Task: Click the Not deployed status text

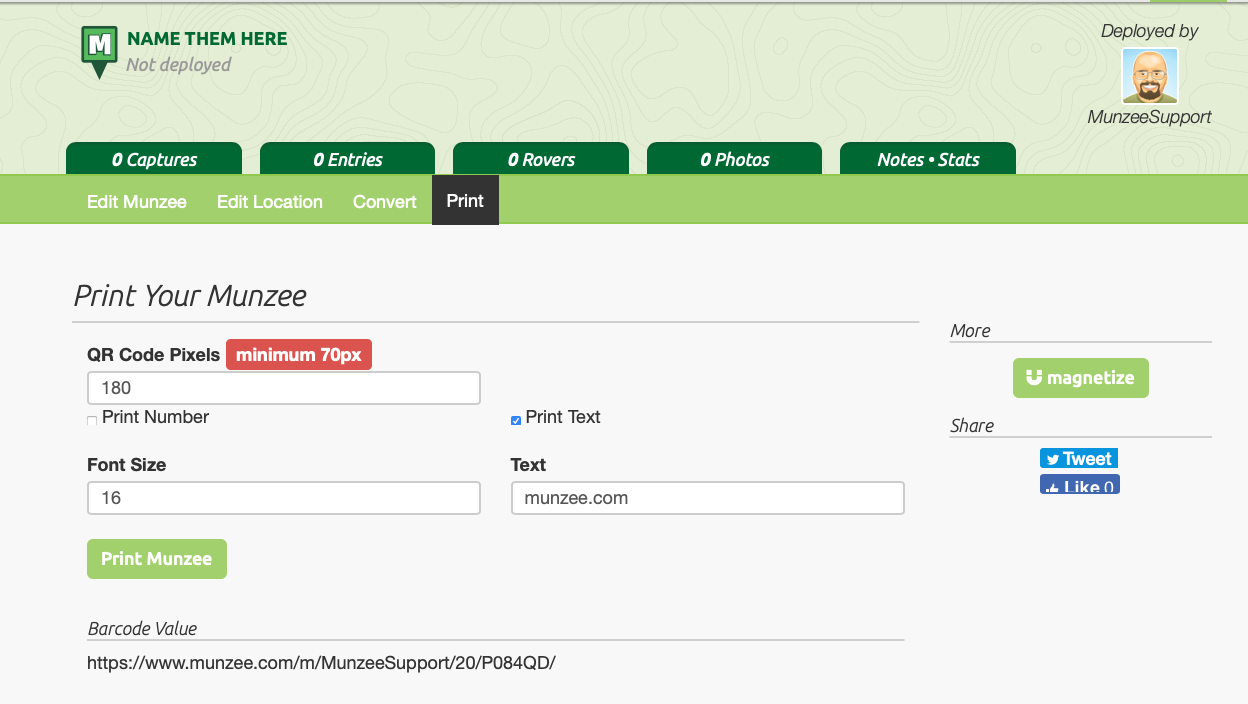Action: click(178, 65)
